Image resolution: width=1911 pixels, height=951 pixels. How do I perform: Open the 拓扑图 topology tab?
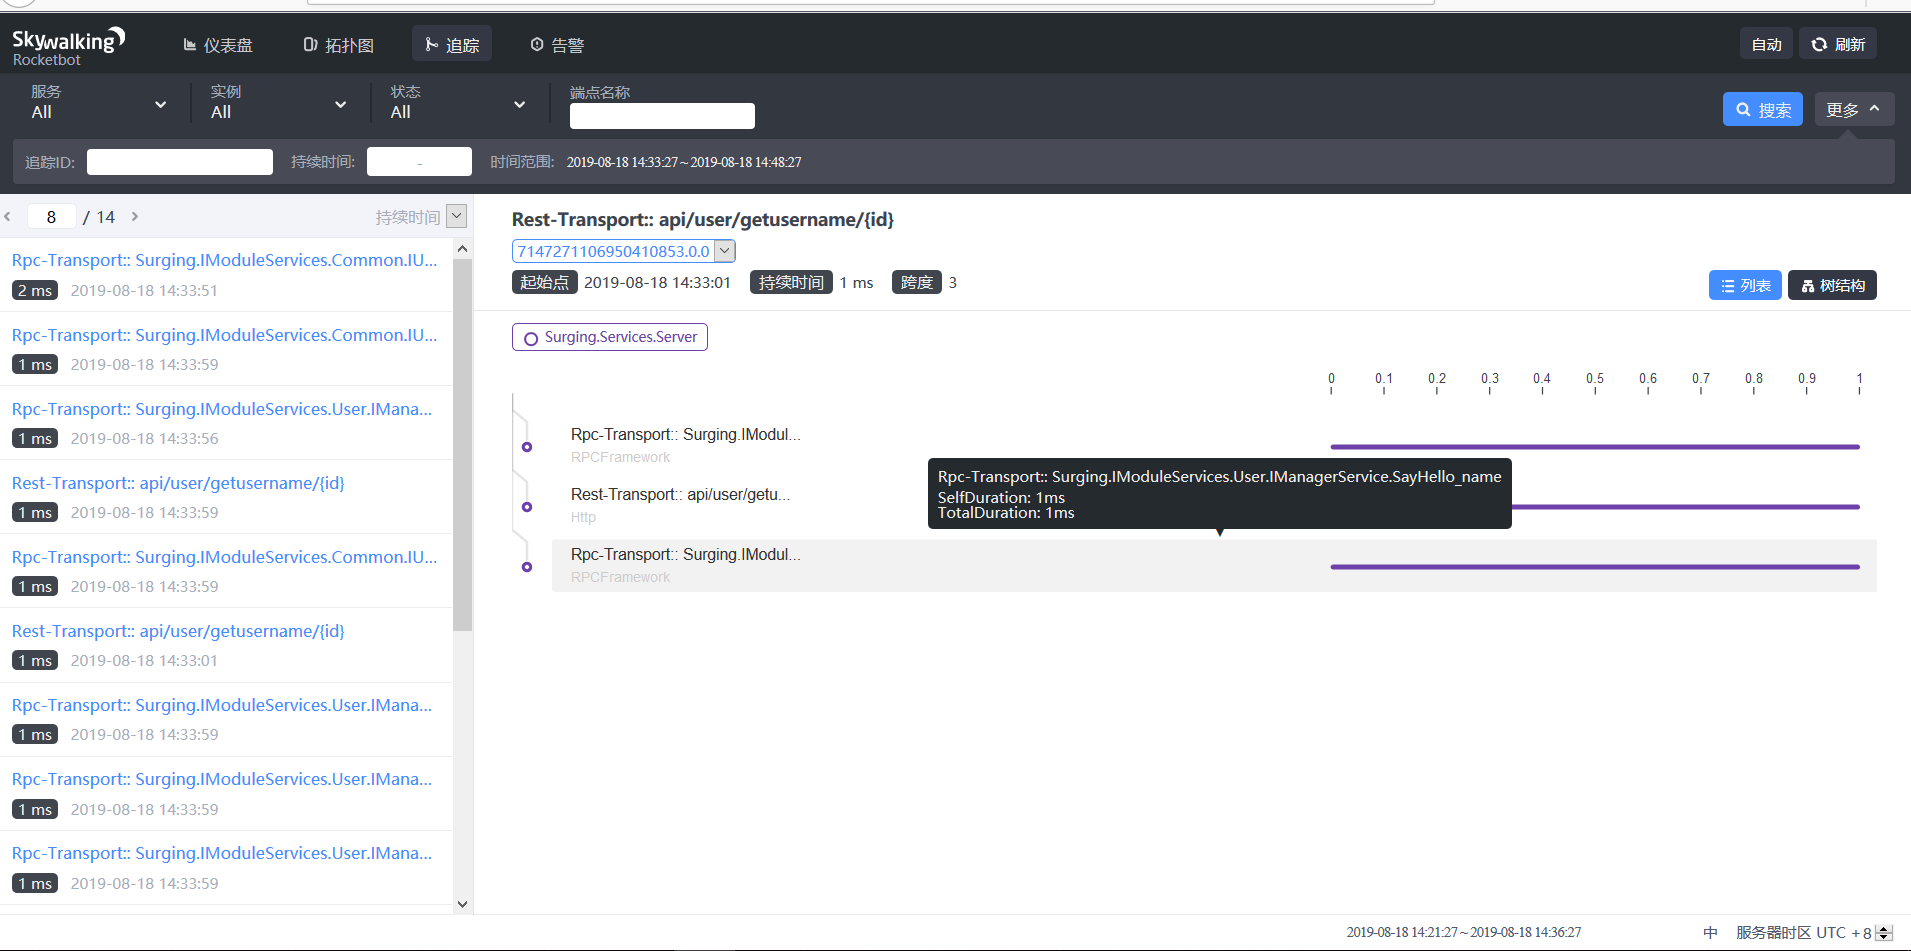click(339, 45)
